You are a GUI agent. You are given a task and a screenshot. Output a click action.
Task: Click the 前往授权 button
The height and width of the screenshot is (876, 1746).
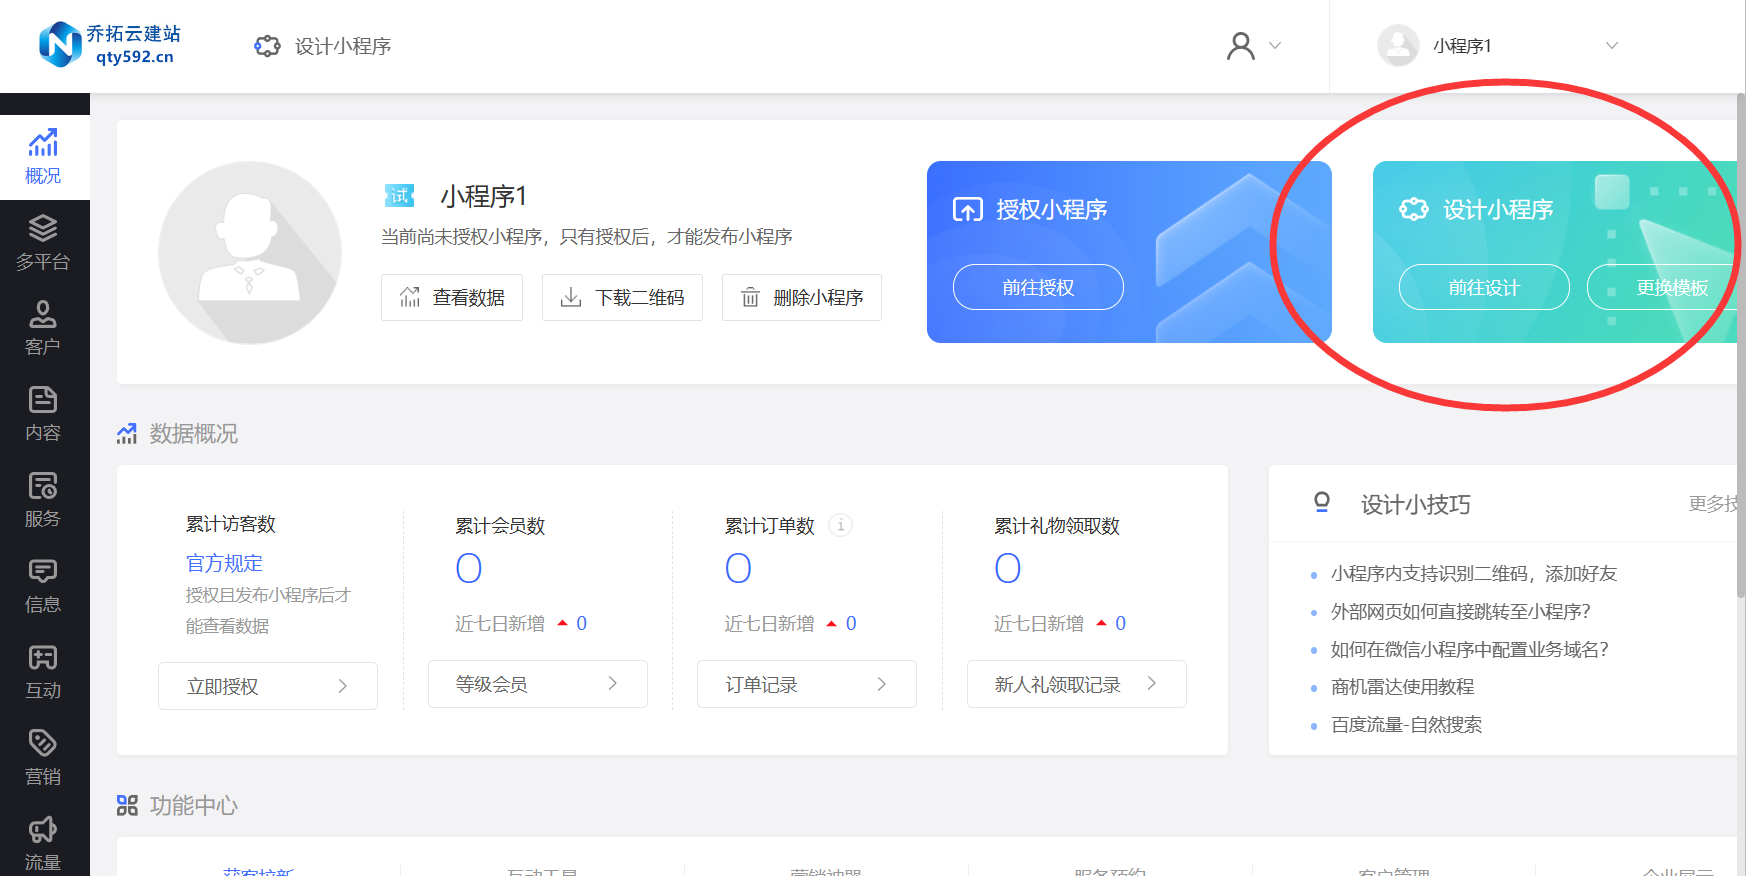(1038, 287)
